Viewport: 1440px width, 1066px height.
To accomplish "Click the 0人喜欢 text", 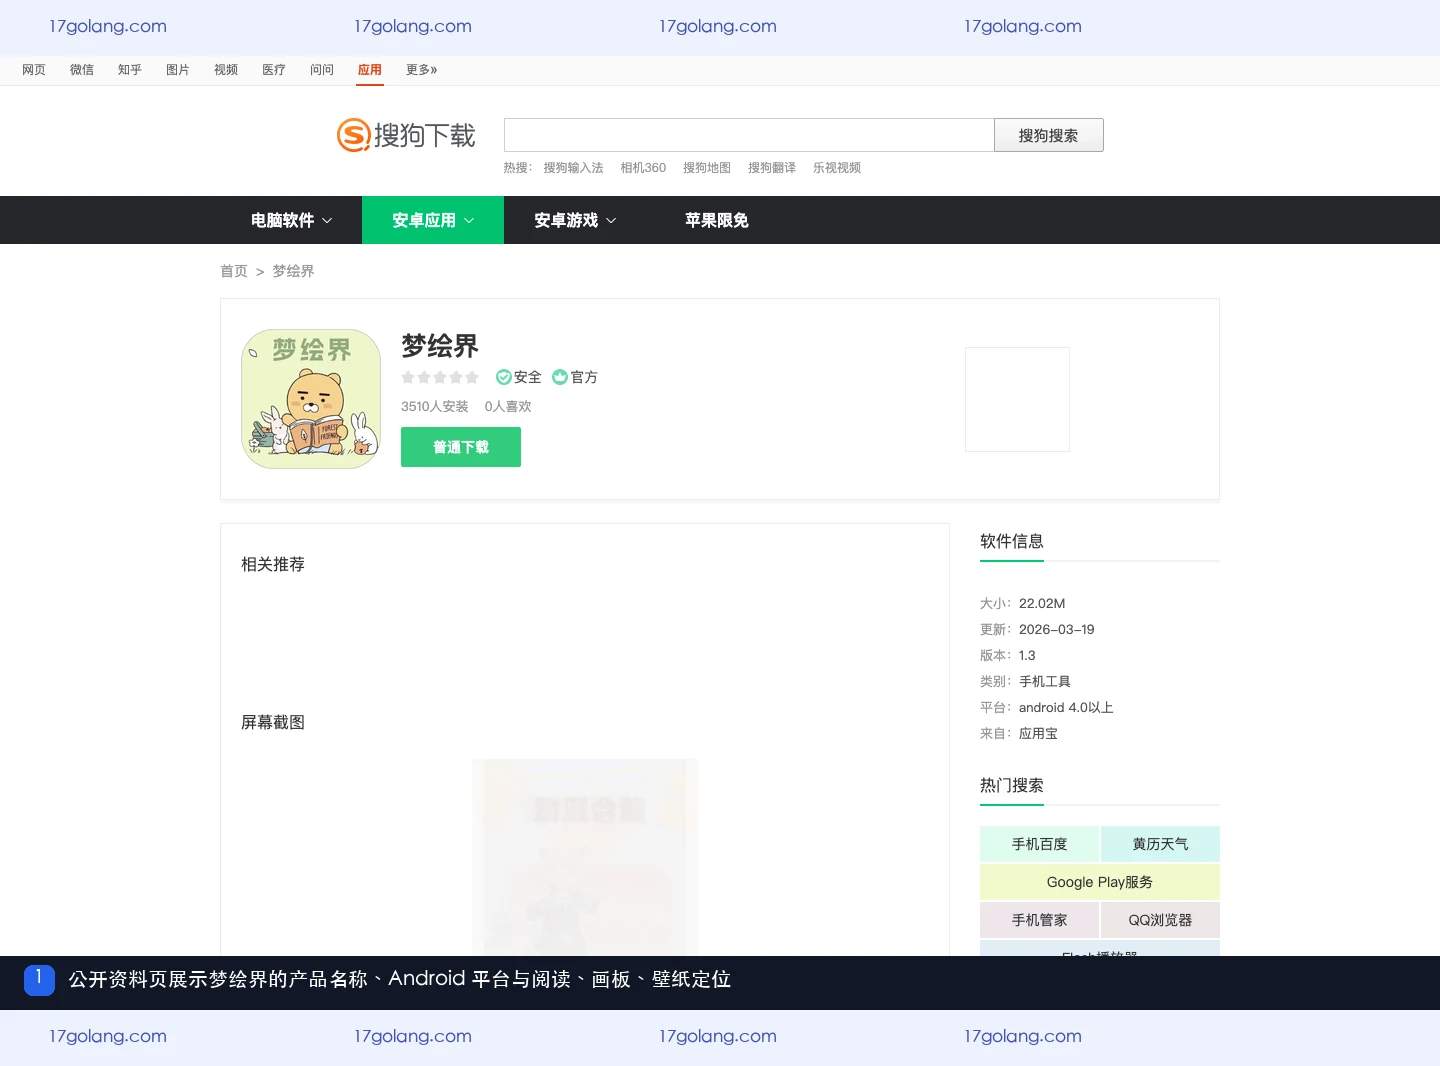I will click(x=508, y=406).
